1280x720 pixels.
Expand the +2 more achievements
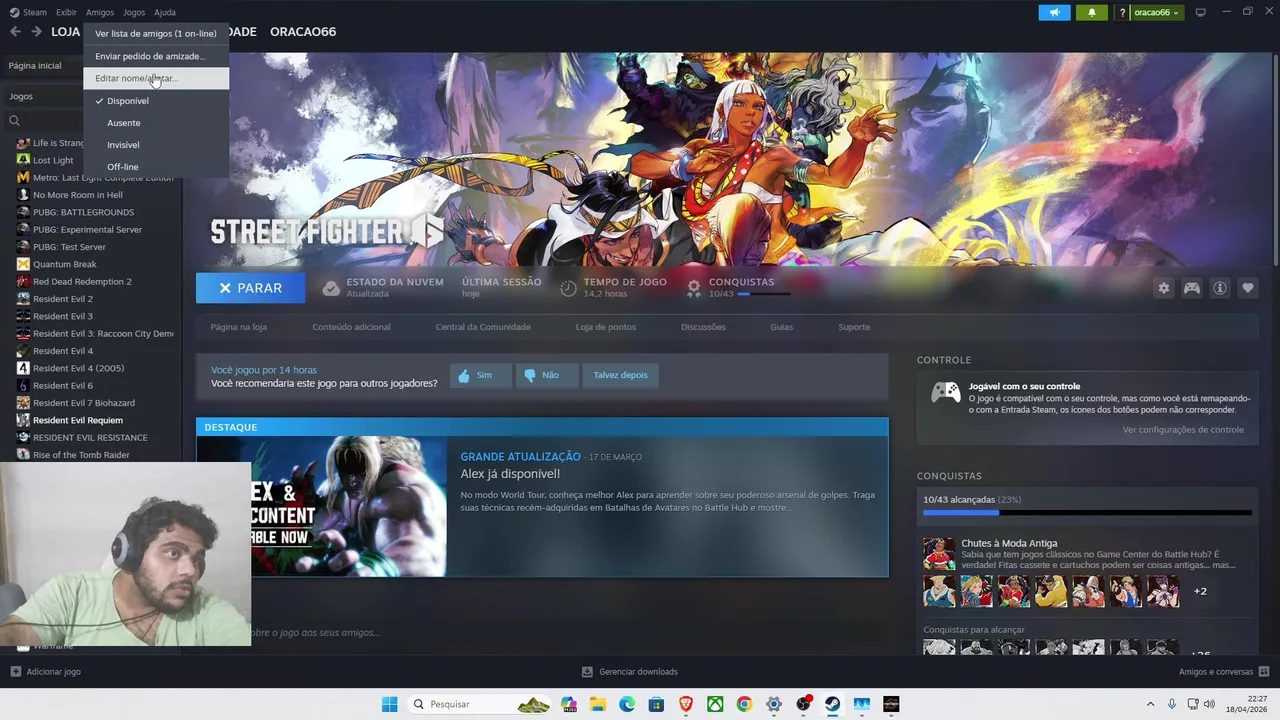[x=1200, y=591]
